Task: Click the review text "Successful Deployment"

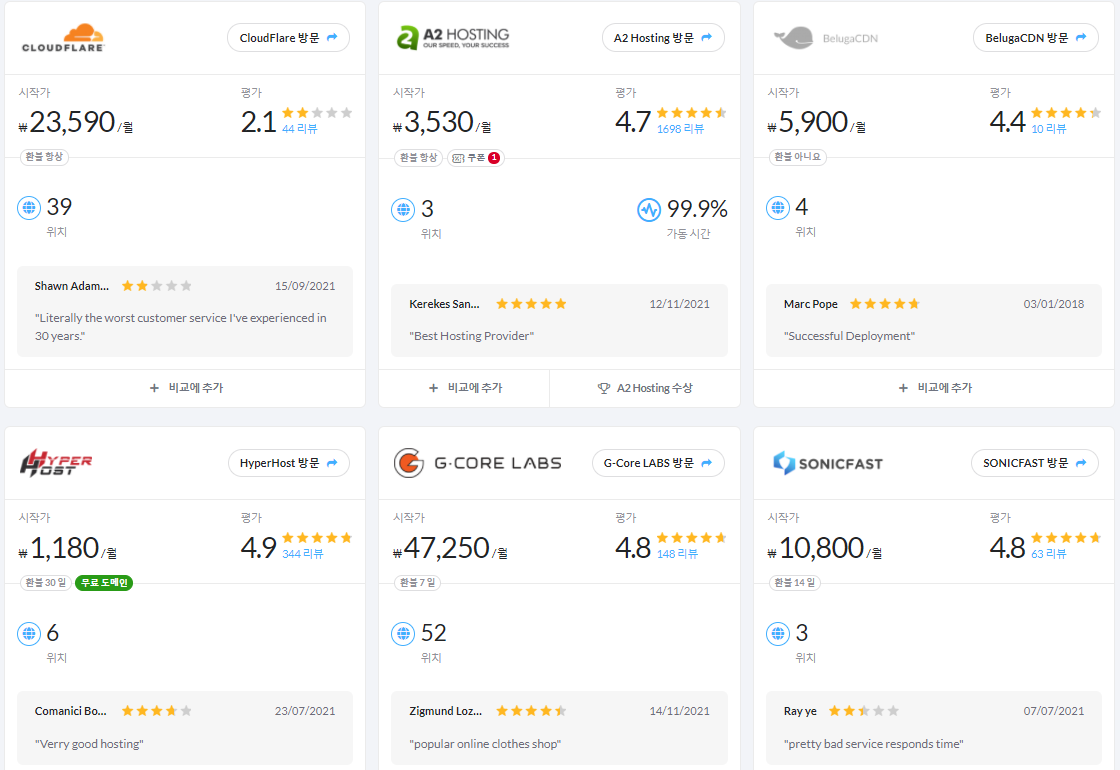Action: point(849,336)
